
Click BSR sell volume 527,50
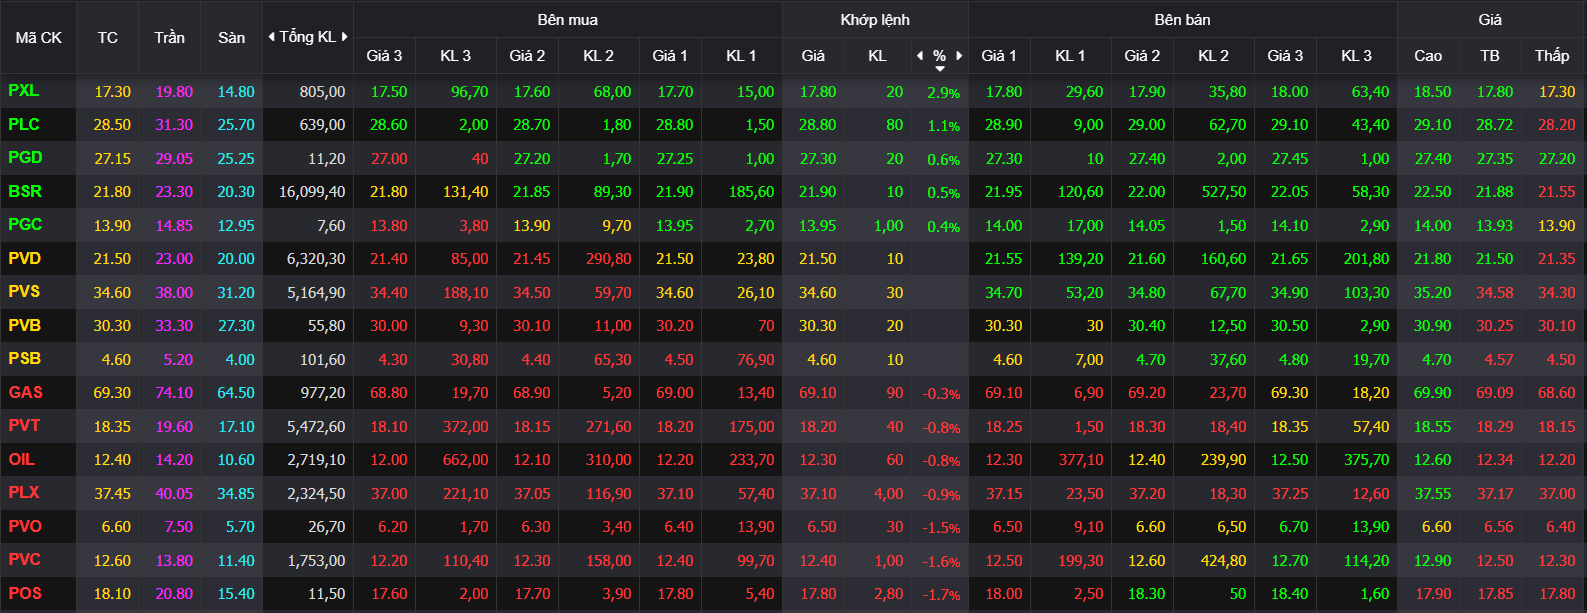(x=1224, y=192)
